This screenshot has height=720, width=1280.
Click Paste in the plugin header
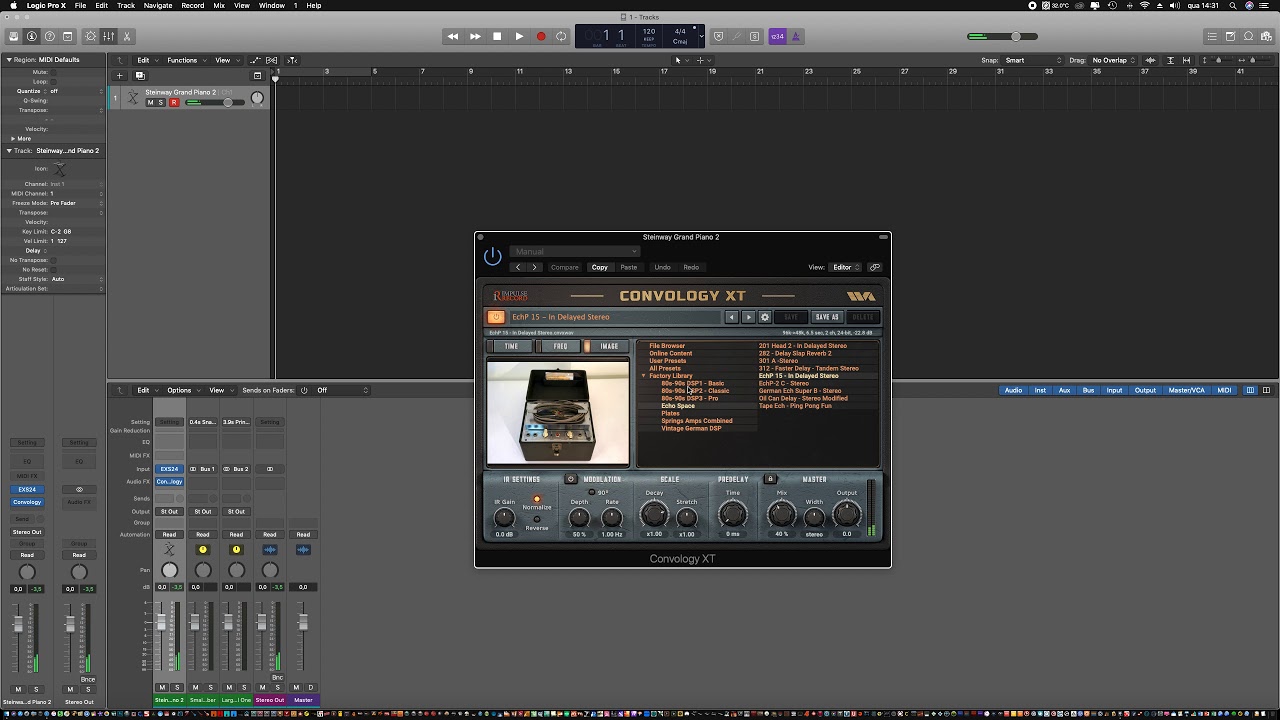pyautogui.click(x=629, y=267)
